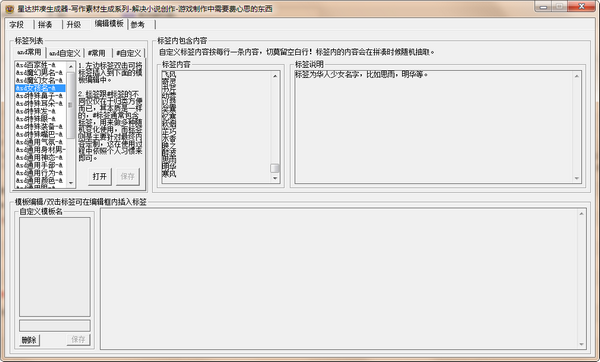Image resolution: width=600 pixels, height=362 pixels.
Task: Focus the template name input field
Action: click(55, 326)
